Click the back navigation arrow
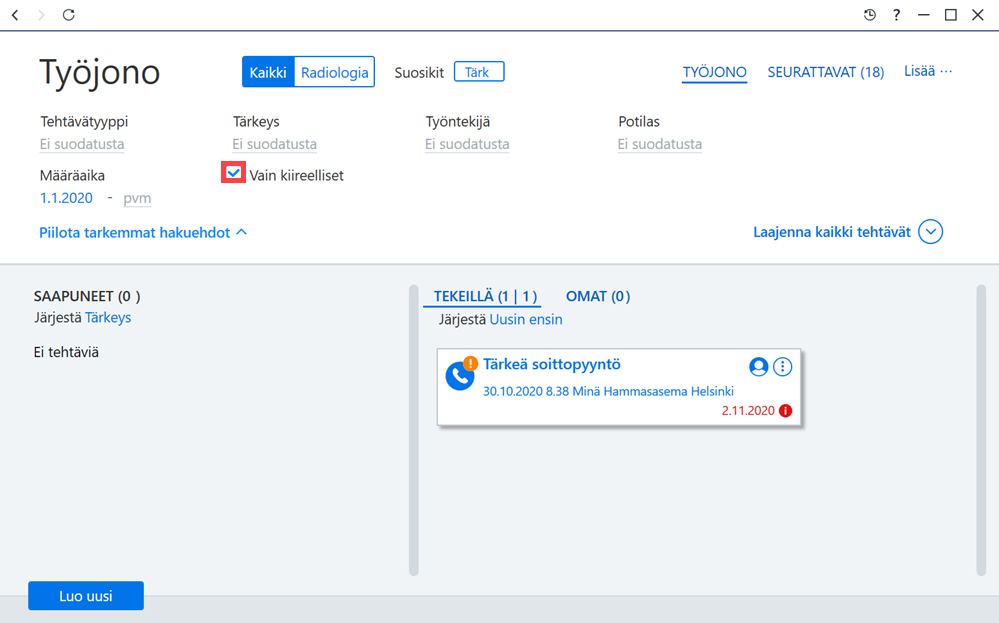Viewport: 999px width, 623px height. [x=15, y=15]
